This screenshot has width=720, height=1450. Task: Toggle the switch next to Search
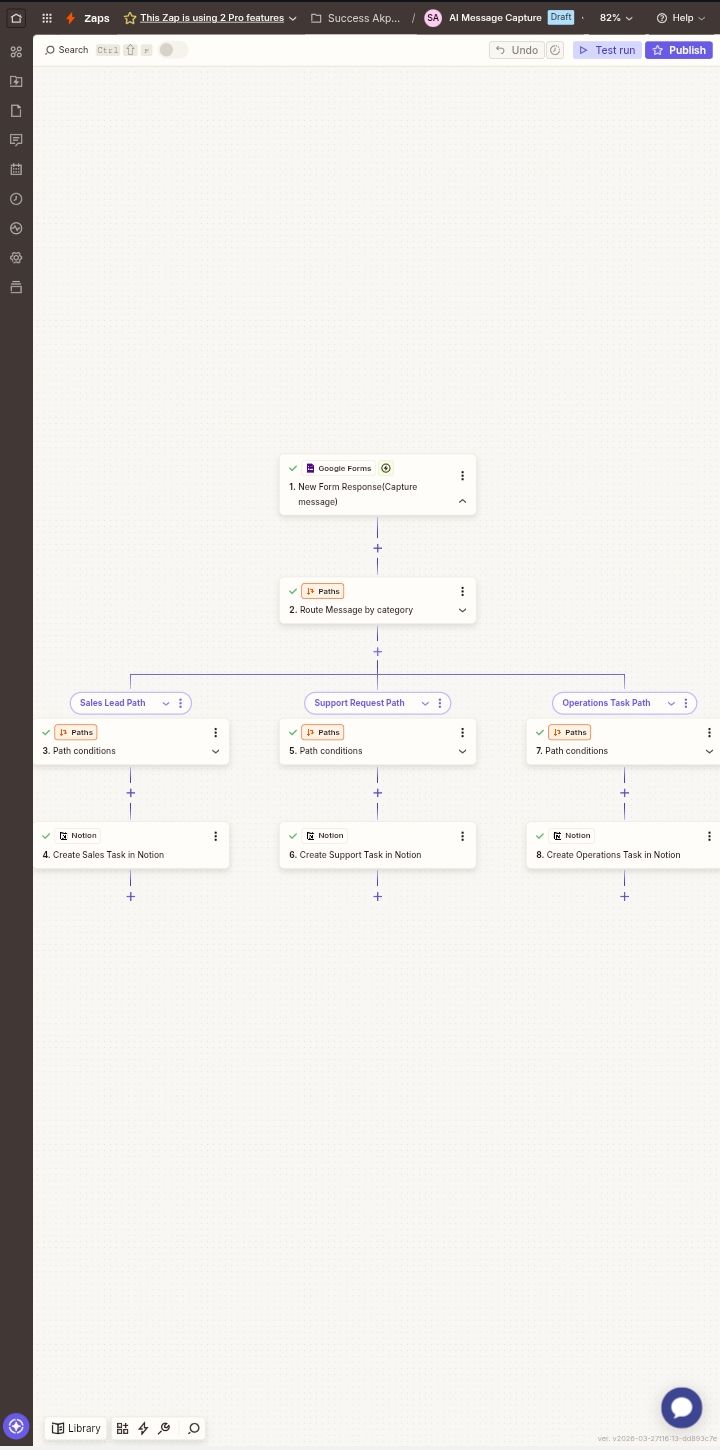pos(172,50)
